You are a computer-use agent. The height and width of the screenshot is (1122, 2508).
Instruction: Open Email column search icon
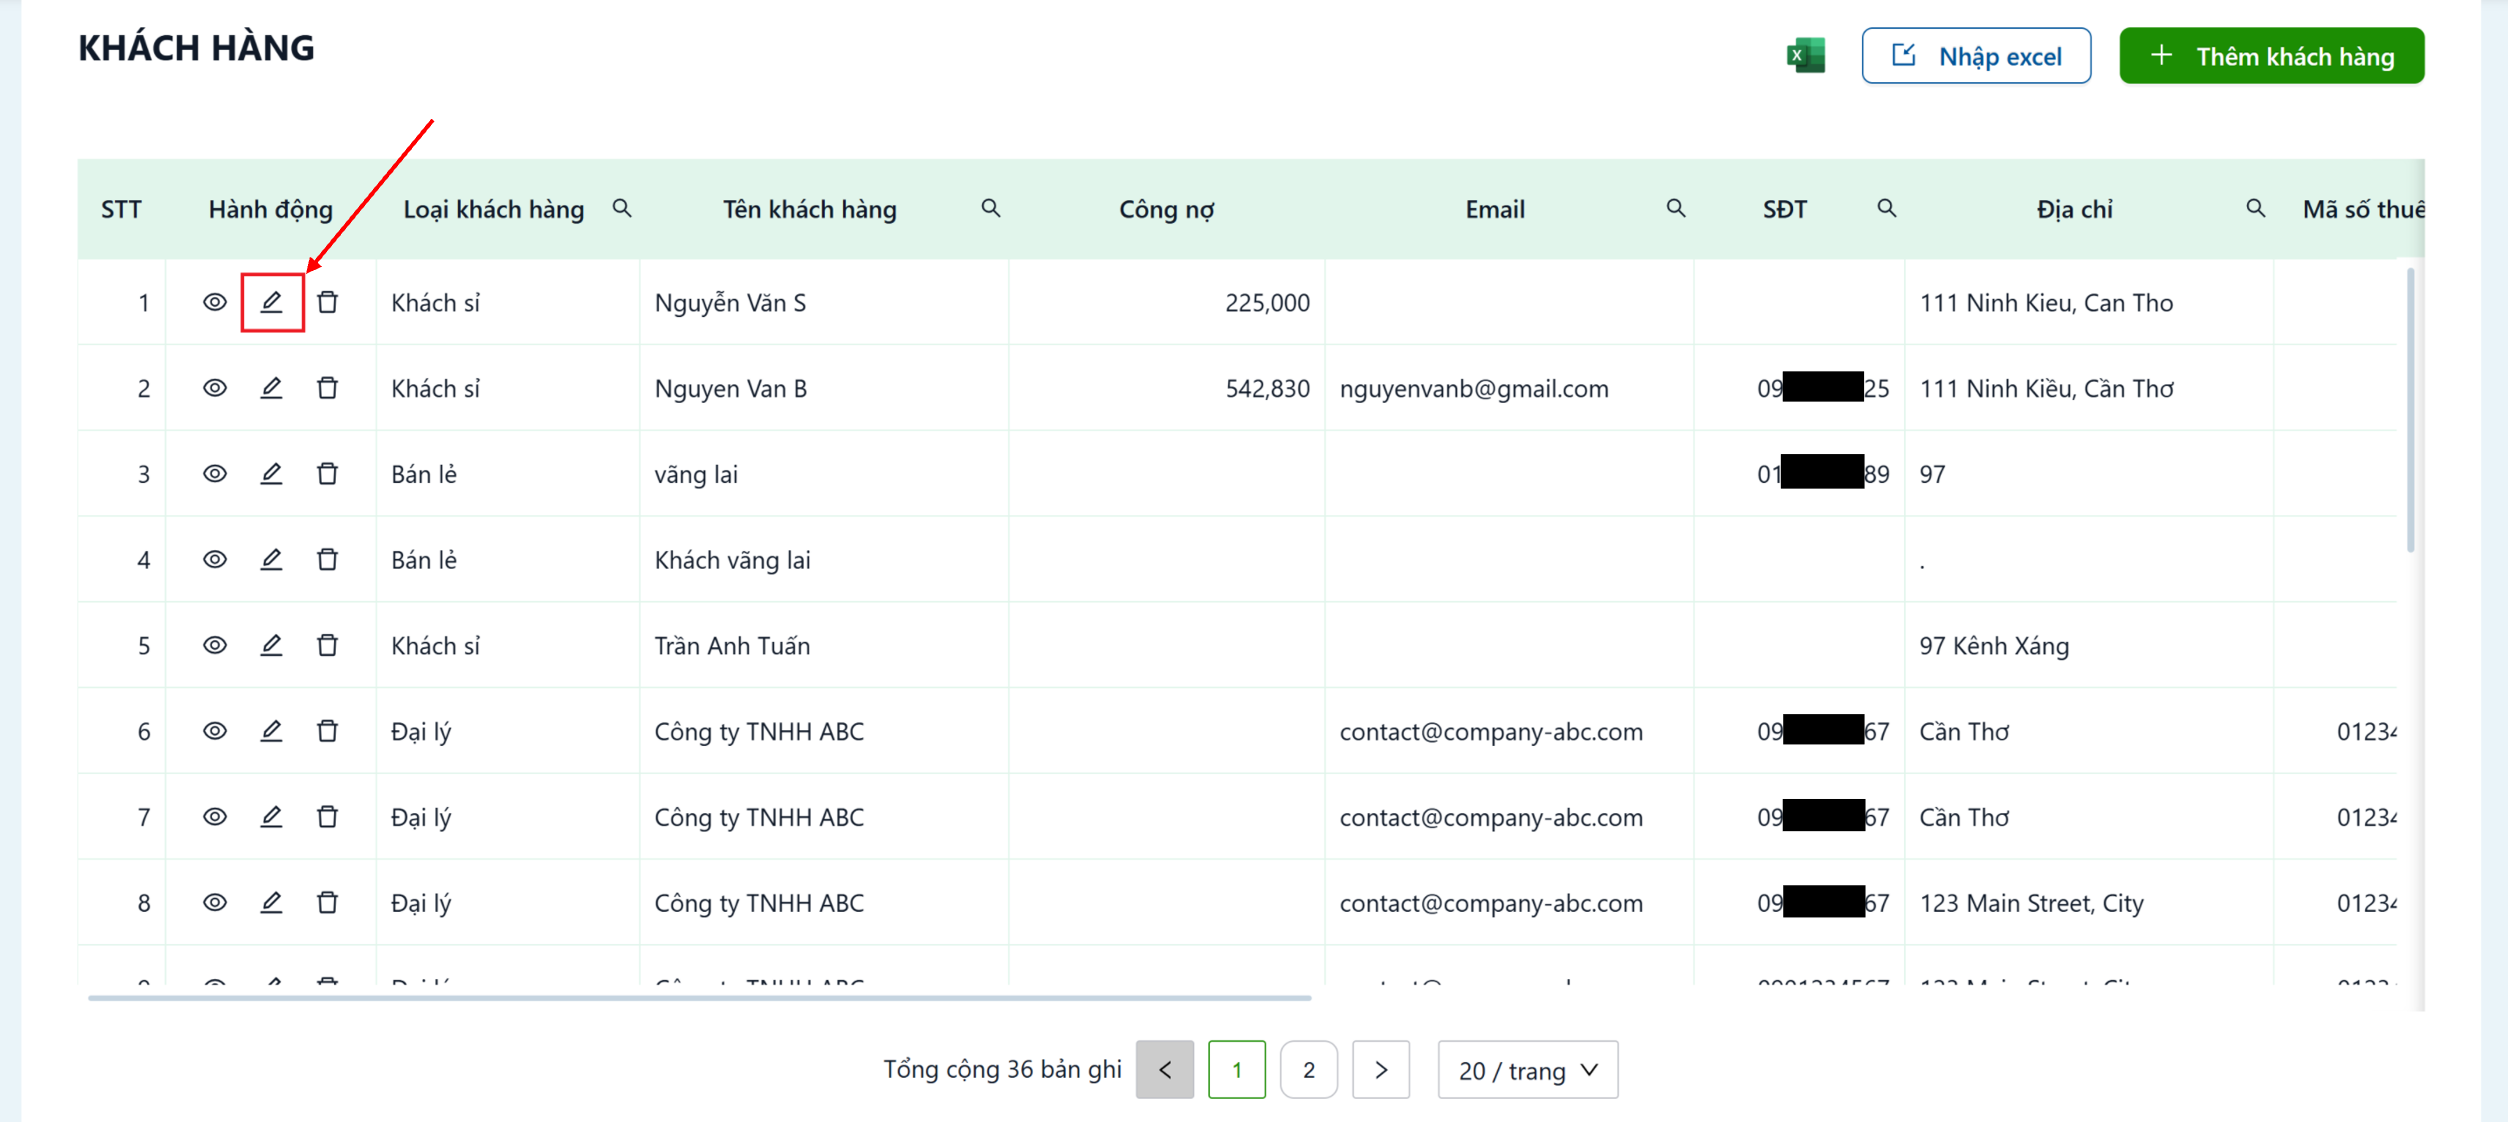[1676, 208]
